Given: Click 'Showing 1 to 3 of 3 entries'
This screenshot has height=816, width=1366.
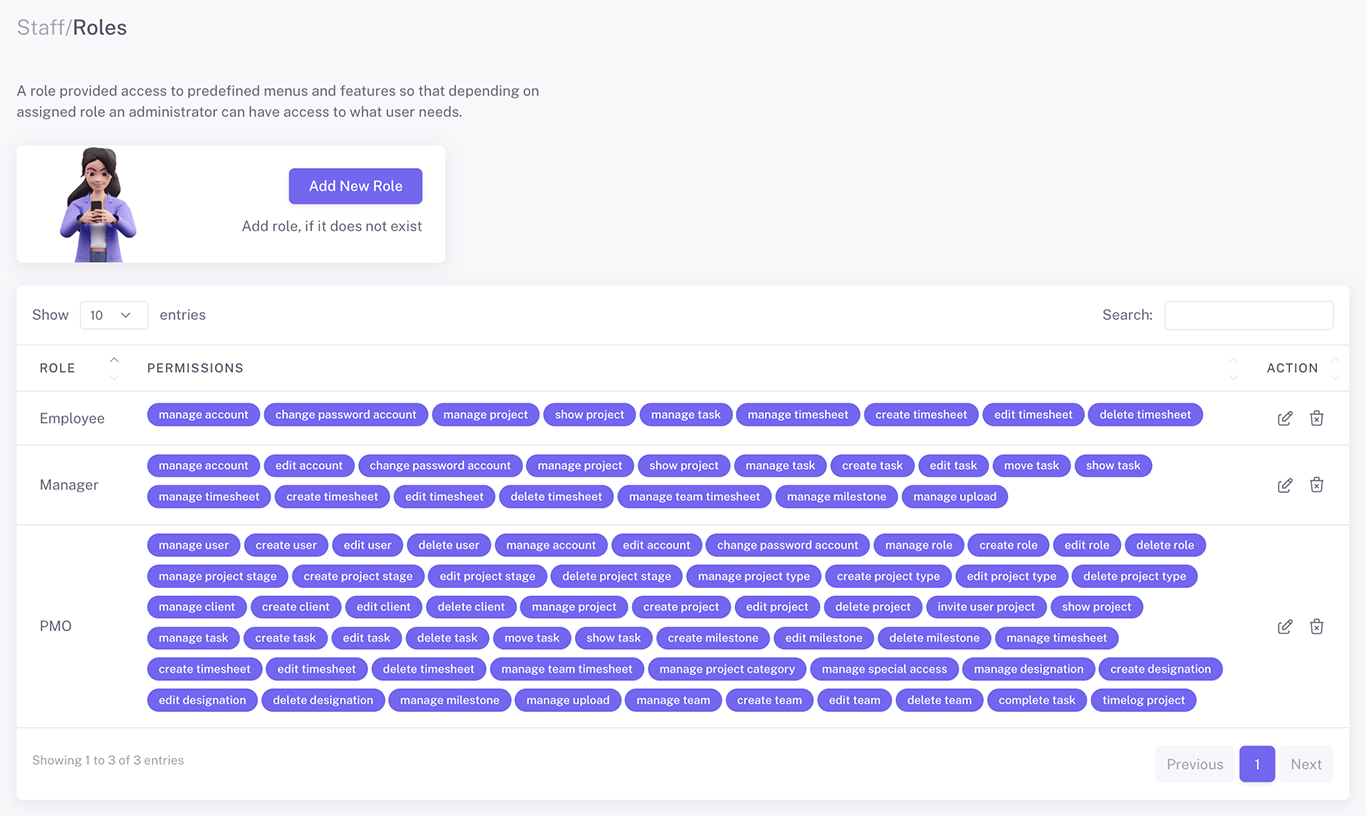Looking at the screenshot, I should (x=108, y=760).
